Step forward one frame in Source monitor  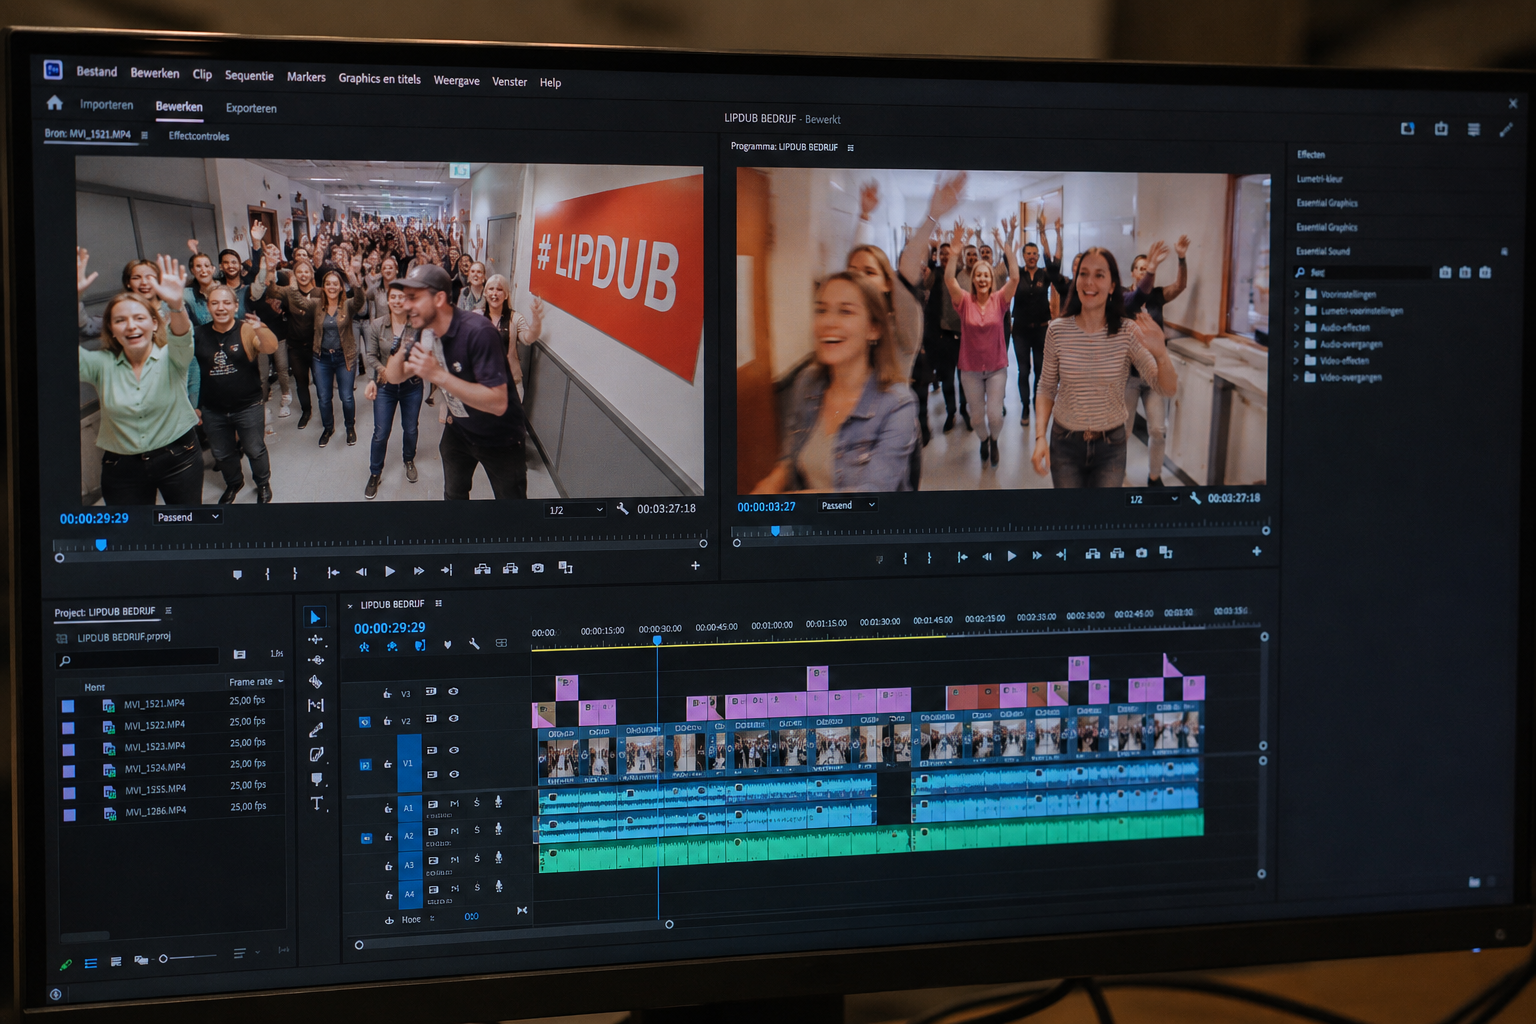(419, 571)
